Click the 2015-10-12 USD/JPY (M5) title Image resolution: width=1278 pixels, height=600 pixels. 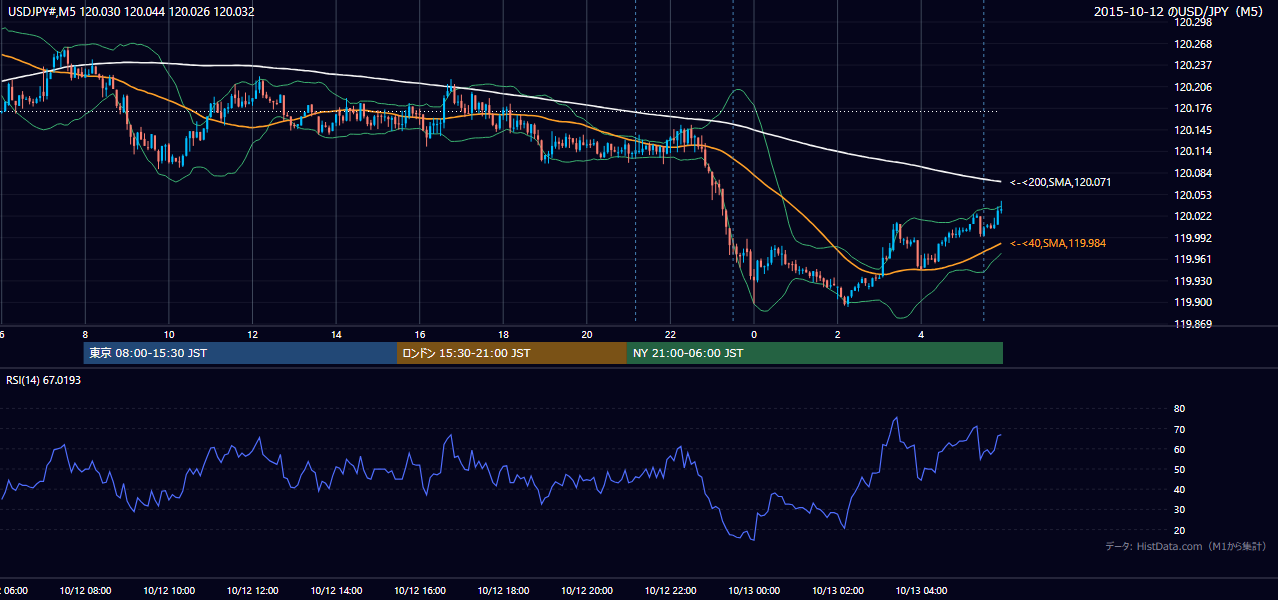[x=1180, y=12]
